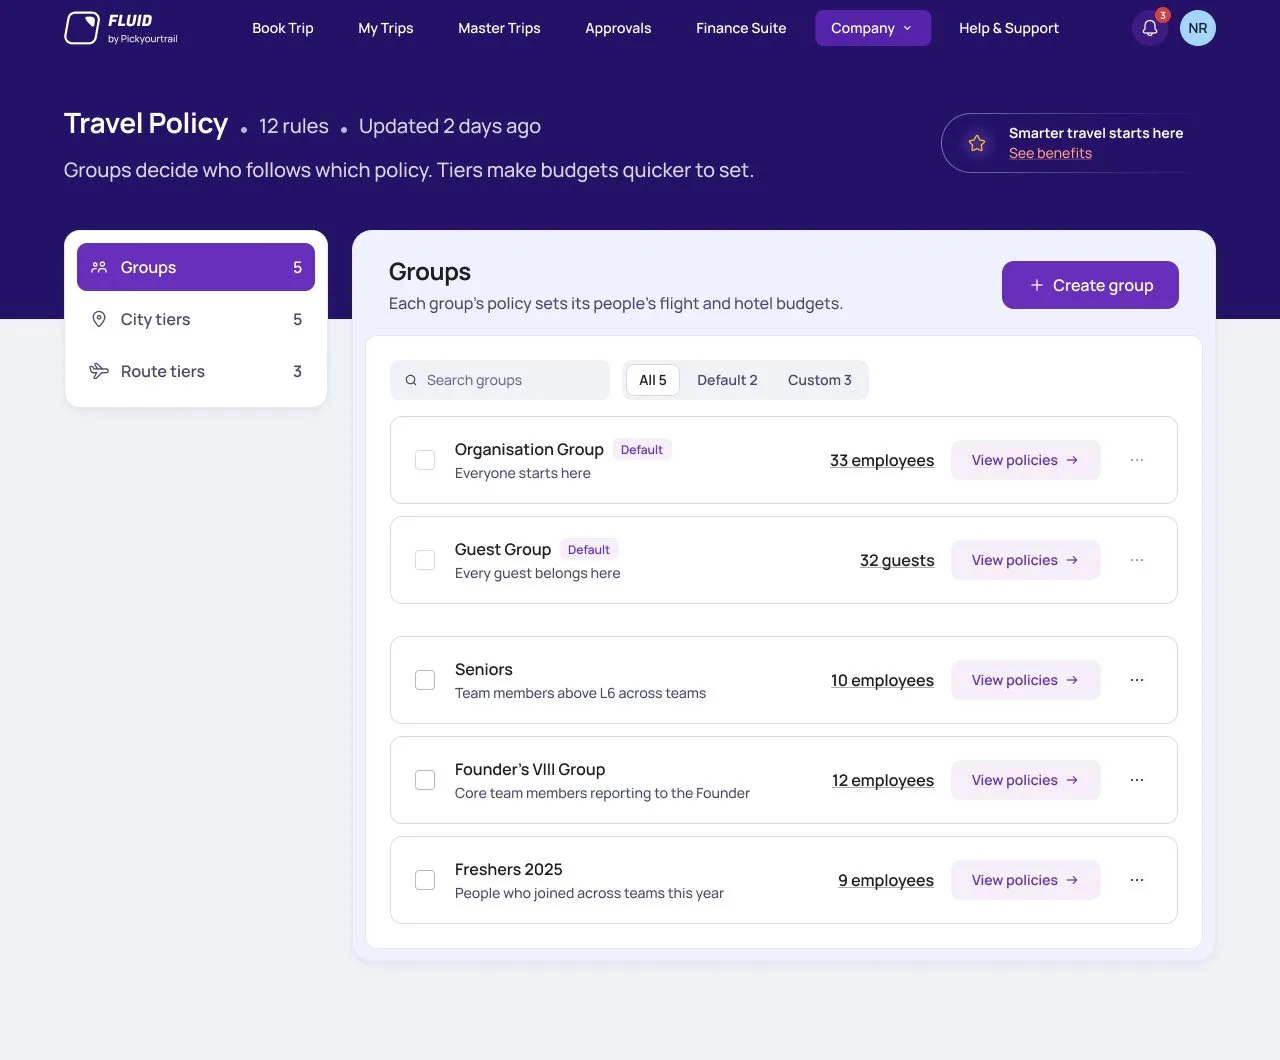Open the 33 employees link
The height and width of the screenshot is (1060, 1280).
pyautogui.click(x=882, y=460)
